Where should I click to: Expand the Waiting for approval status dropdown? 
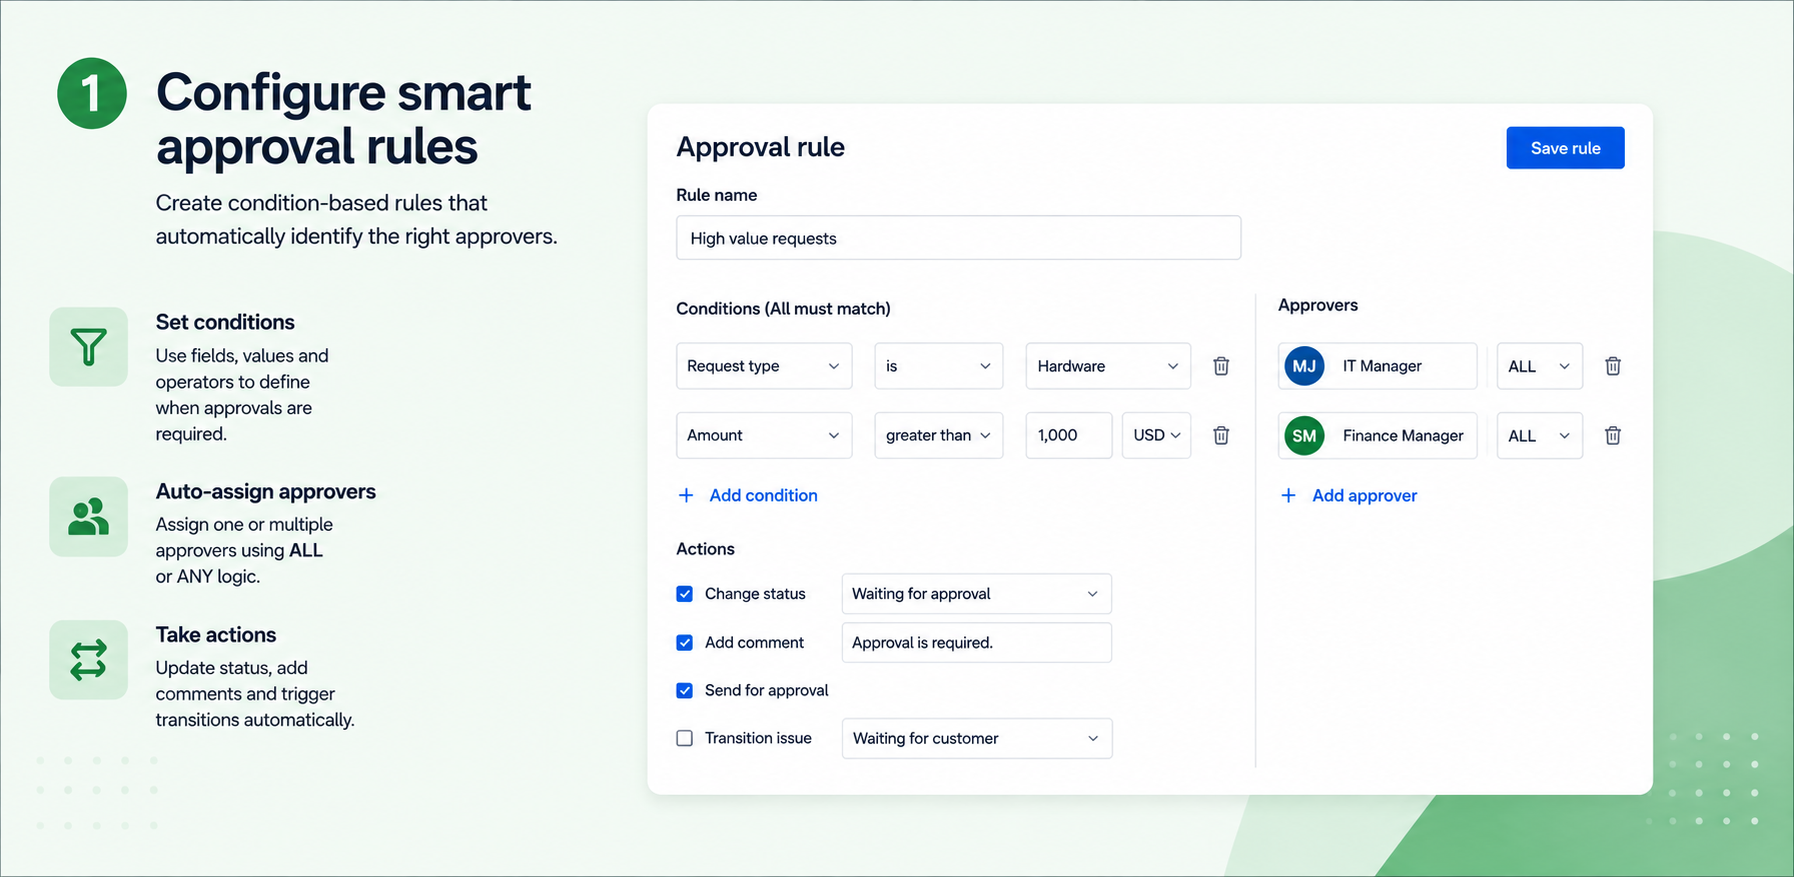(x=977, y=594)
